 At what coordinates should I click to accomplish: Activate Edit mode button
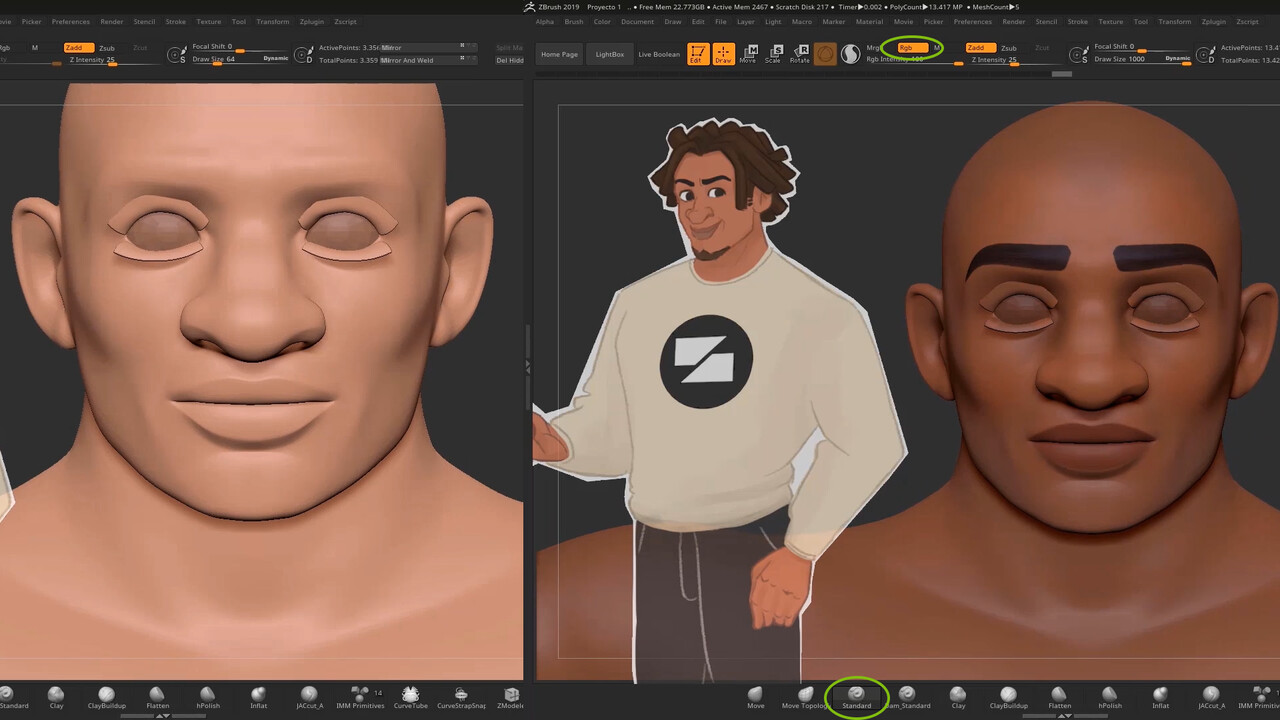click(698, 54)
